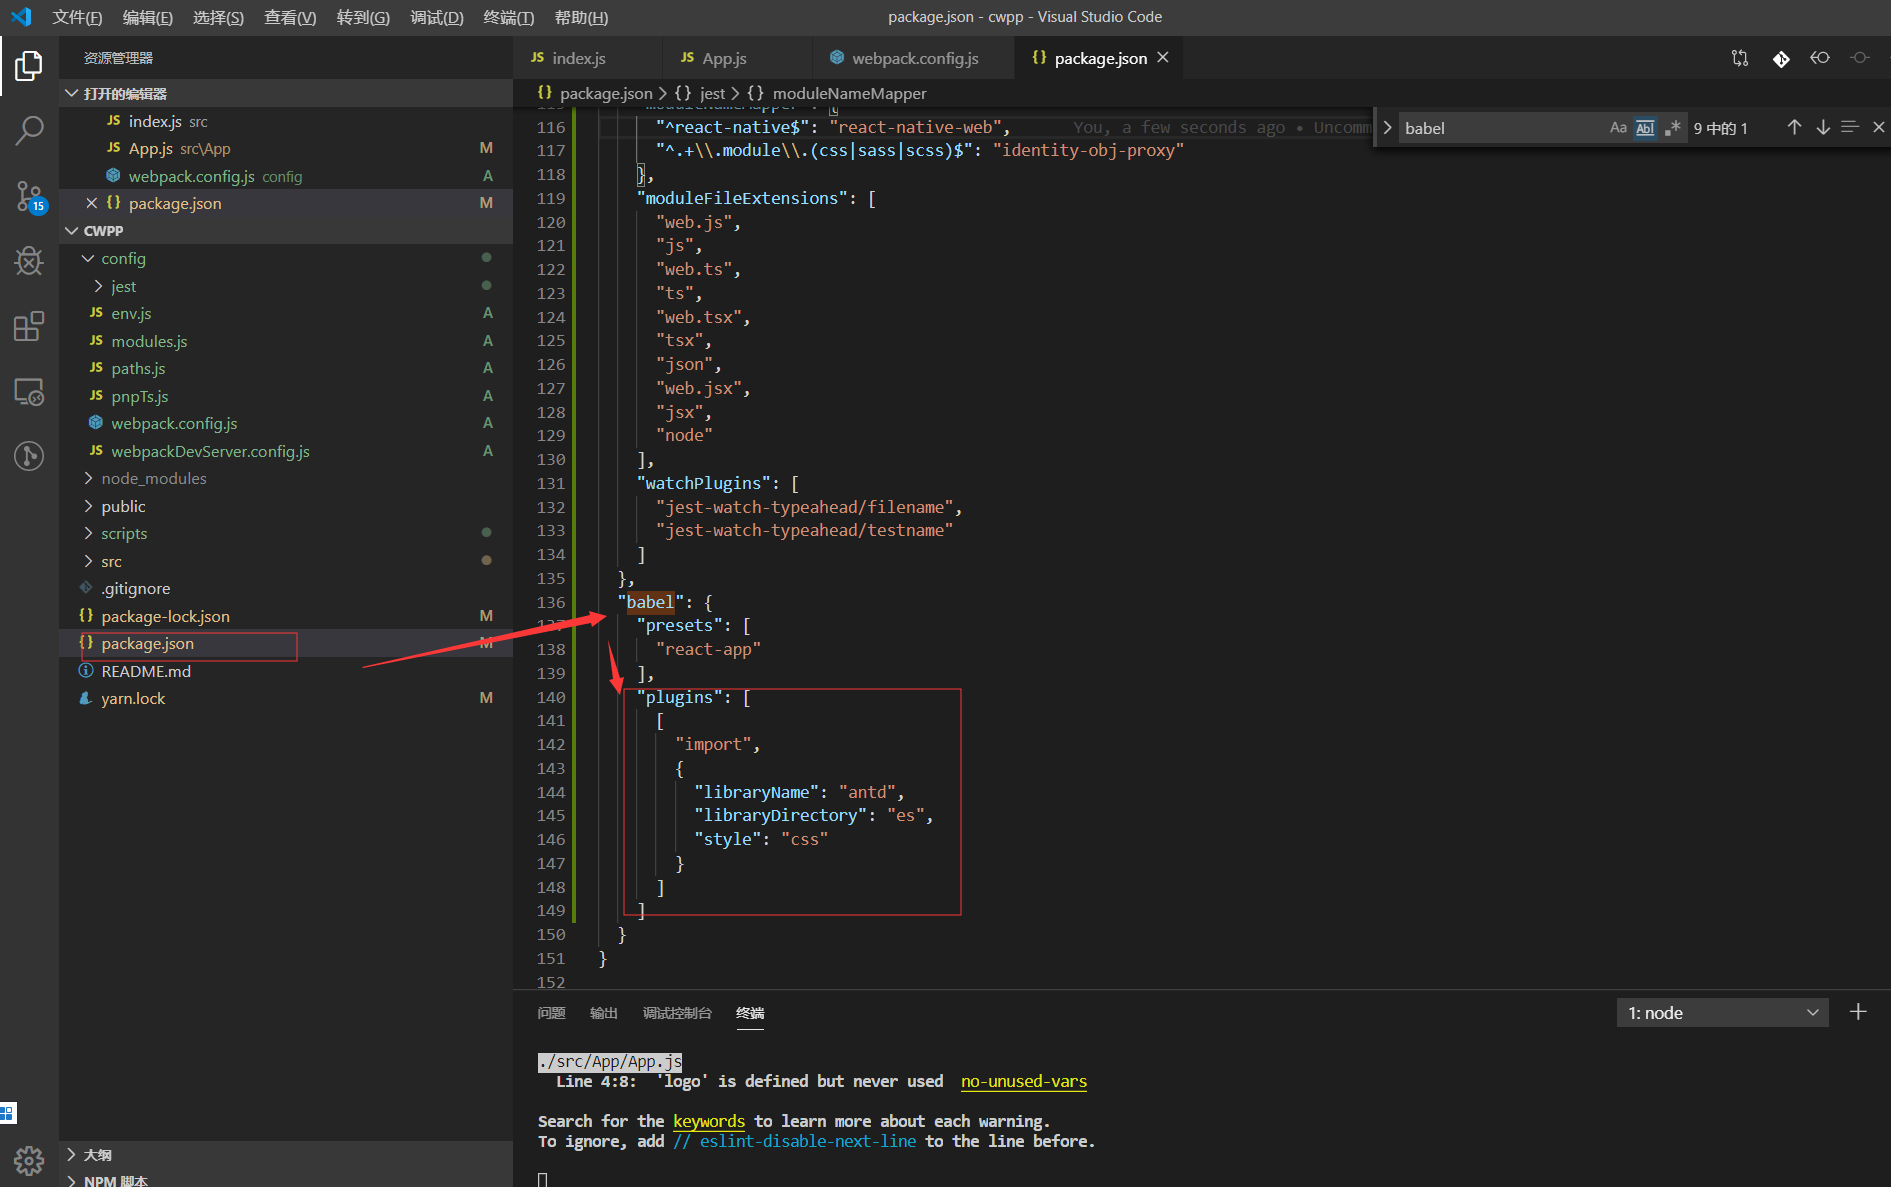The height and width of the screenshot is (1187, 1891).
Task: Toggle Match Whole Word option
Action: [1645, 128]
